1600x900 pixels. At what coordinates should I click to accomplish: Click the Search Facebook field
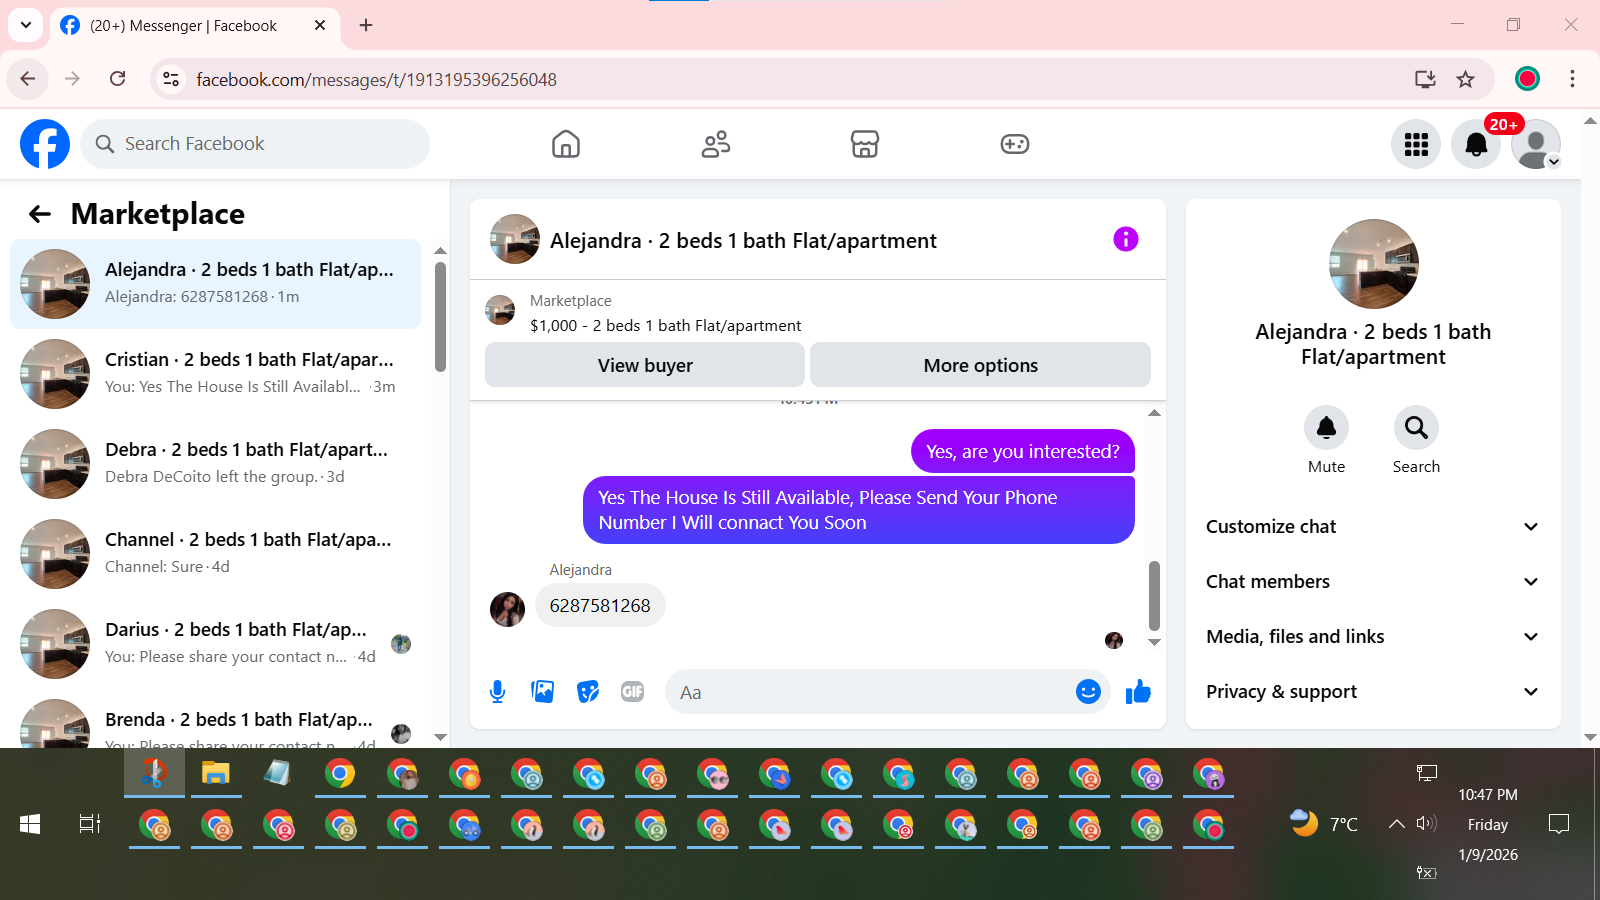click(x=255, y=144)
